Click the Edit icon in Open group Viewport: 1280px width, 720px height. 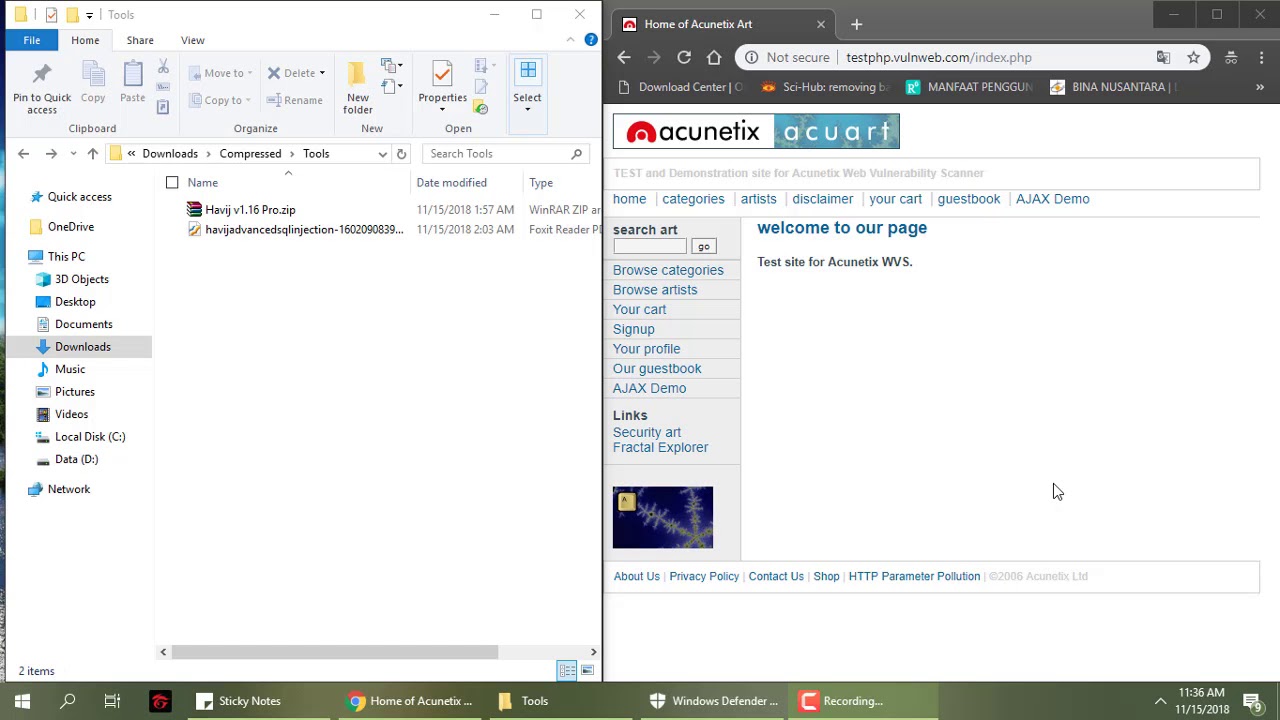click(481, 87)
